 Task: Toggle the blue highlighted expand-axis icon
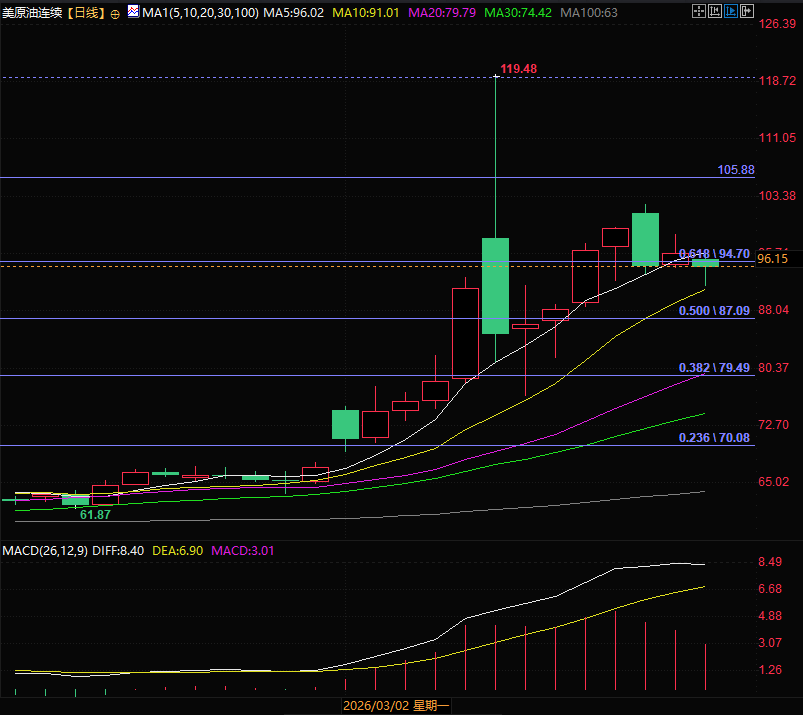point(731,11)
